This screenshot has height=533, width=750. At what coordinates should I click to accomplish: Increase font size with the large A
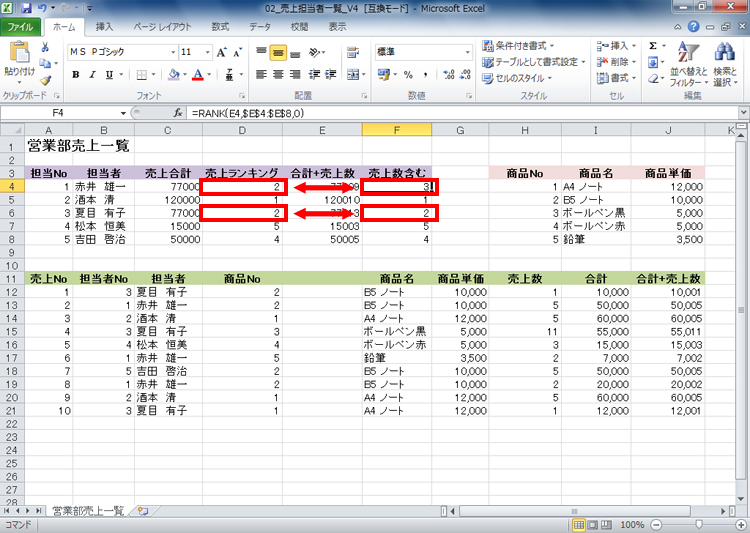[x=221, y=52]
